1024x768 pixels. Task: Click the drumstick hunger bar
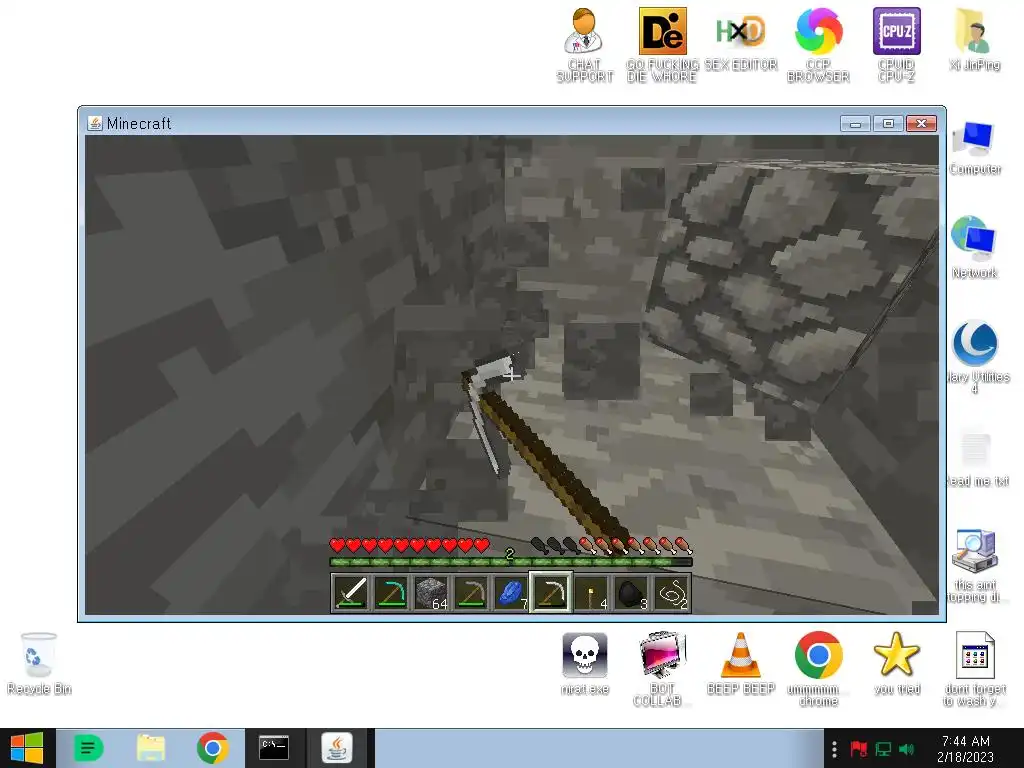612,545
